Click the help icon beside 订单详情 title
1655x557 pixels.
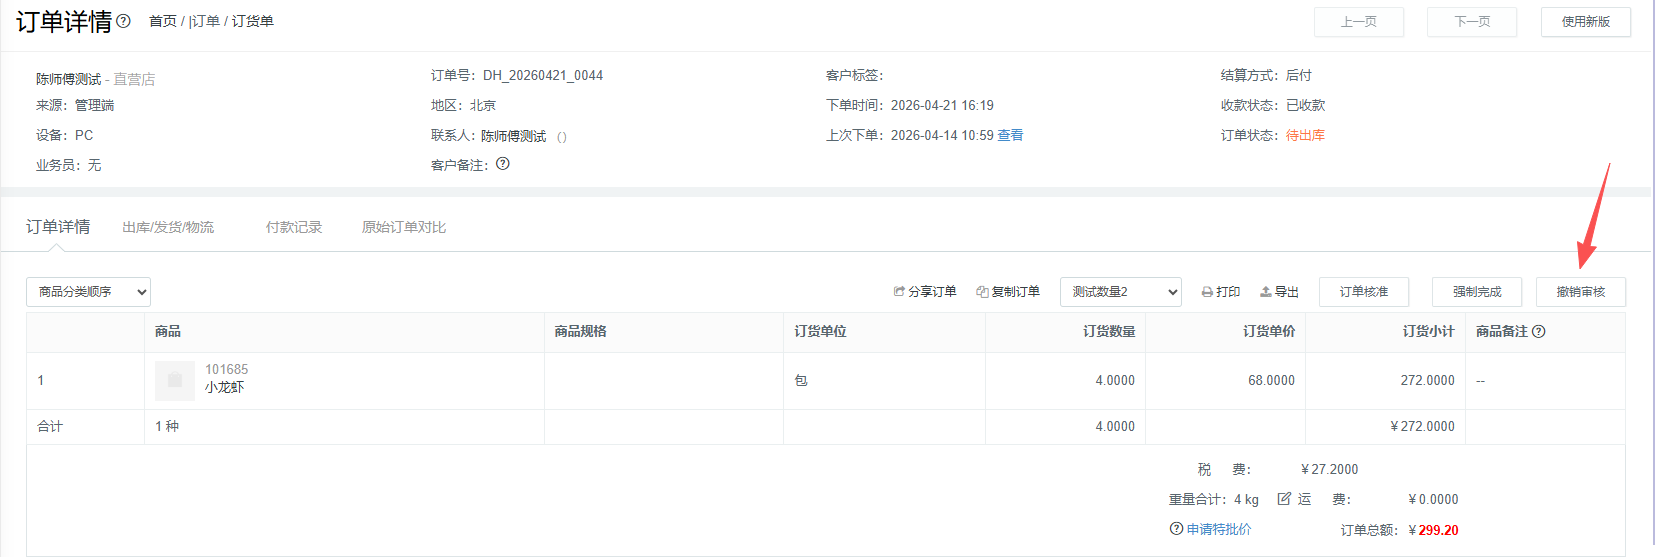tap(123, 21)
